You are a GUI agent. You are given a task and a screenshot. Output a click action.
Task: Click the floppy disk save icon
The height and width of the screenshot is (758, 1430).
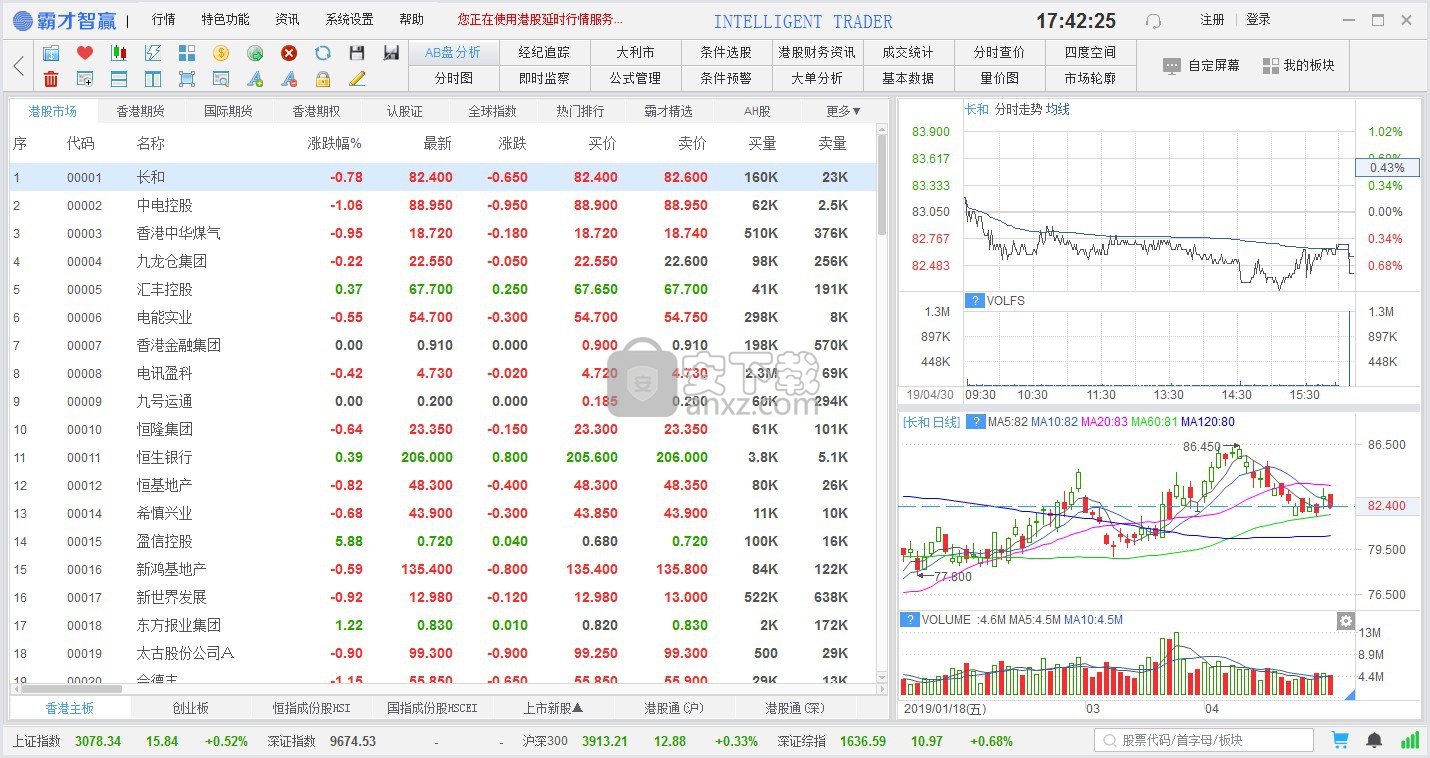(x=357, y=53)
